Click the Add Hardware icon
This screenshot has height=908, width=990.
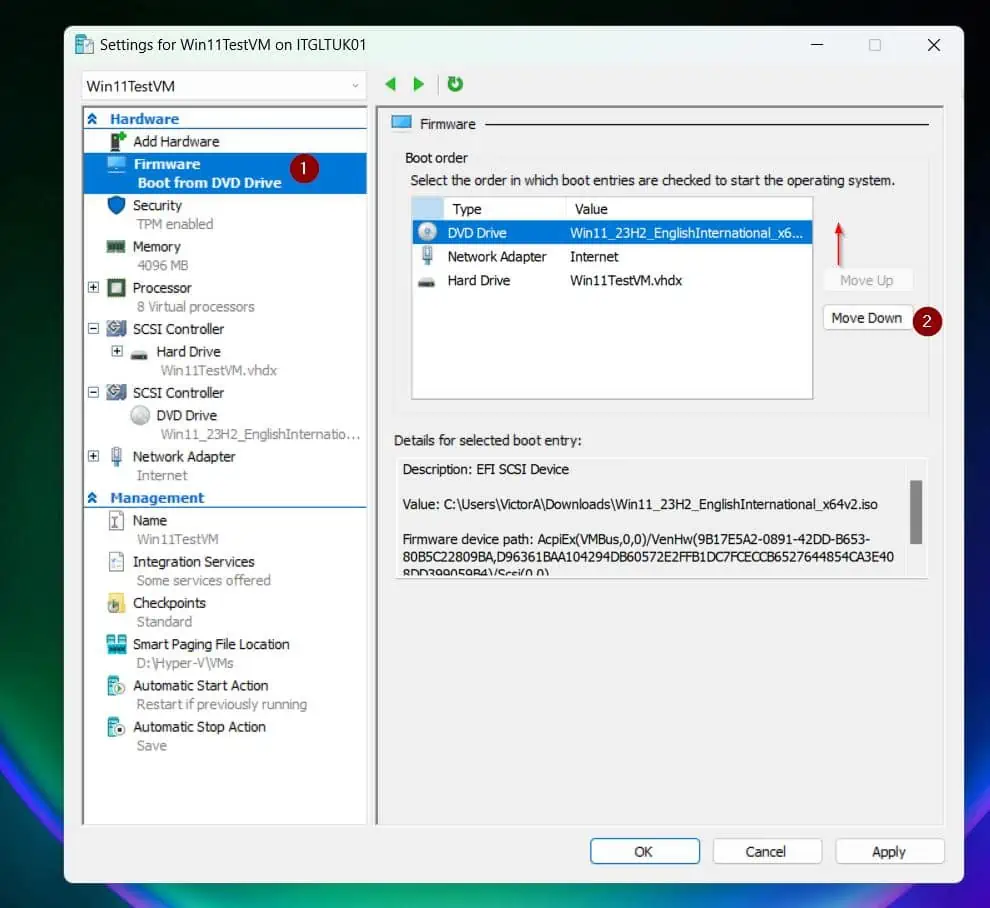point(117,141)
